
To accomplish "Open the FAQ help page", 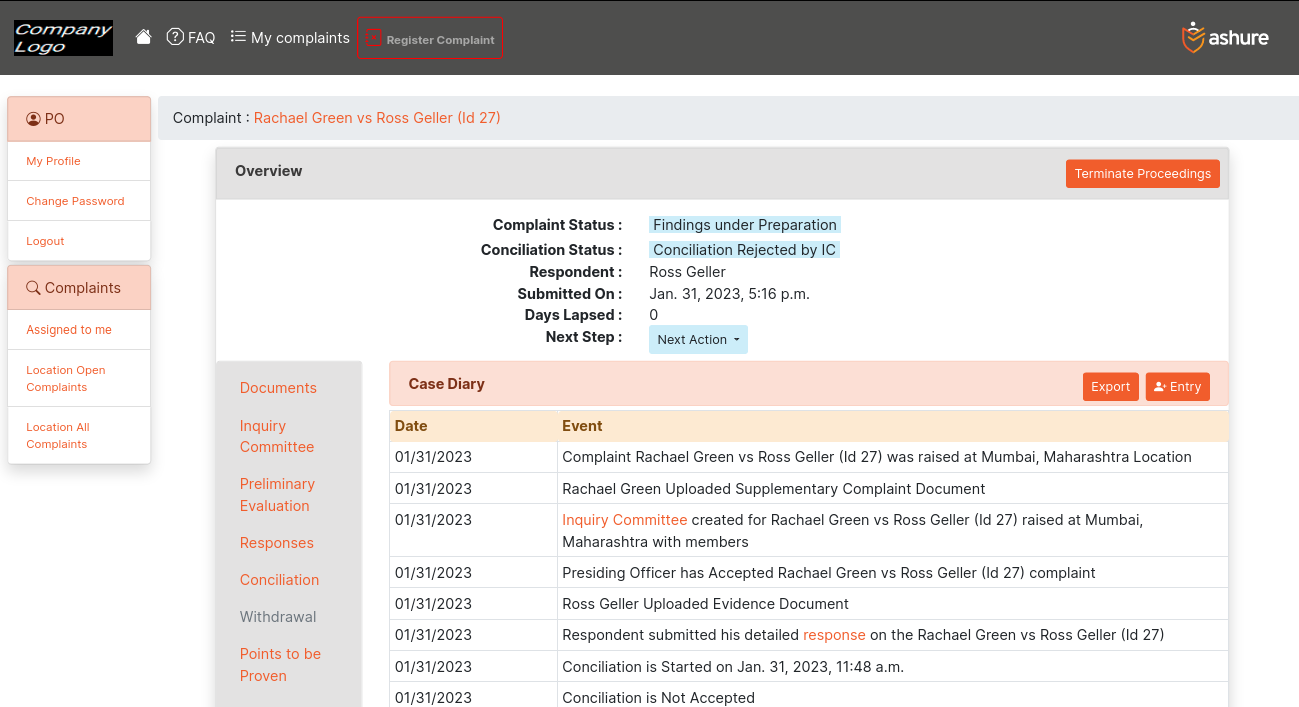I will click(191, 37).
